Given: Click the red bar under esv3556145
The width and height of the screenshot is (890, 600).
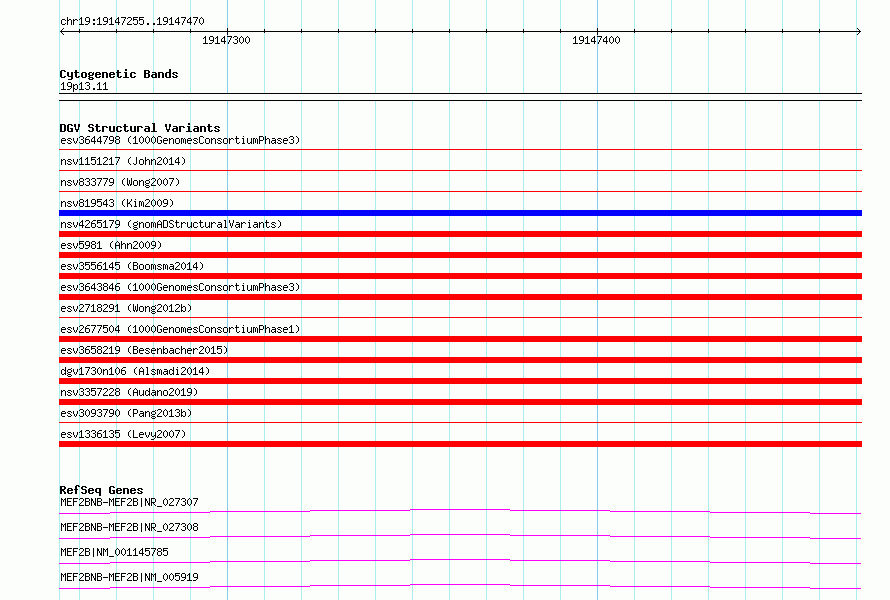Looking at the screenshot, I should pyautogui.click(x=460, y=276).
